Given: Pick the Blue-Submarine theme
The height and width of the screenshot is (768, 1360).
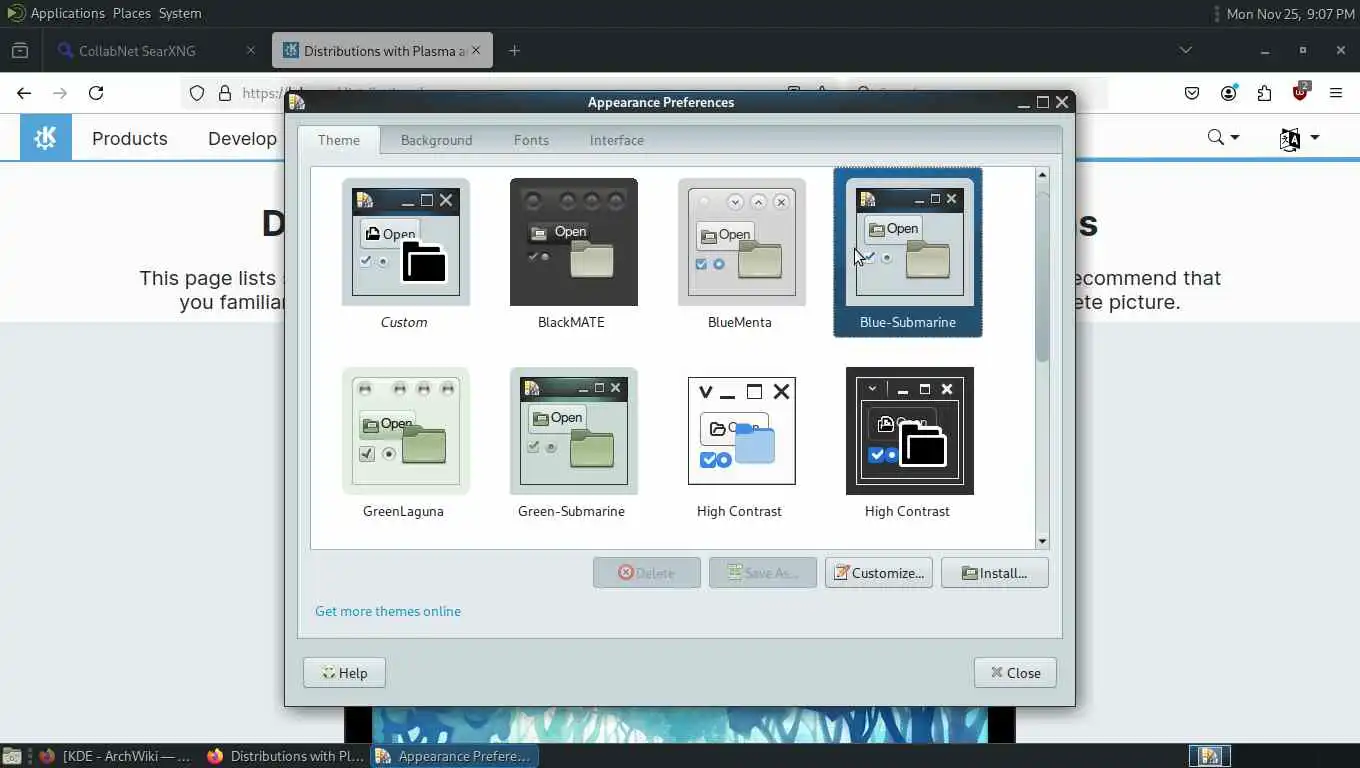Looking at the screenshot, I should [x=908, y=252].
